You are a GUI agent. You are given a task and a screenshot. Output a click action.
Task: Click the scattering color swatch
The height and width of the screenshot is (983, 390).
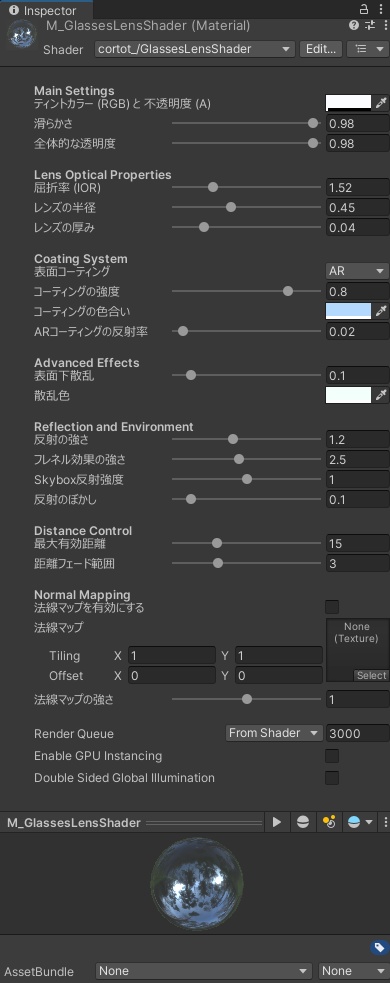(349, 395)
